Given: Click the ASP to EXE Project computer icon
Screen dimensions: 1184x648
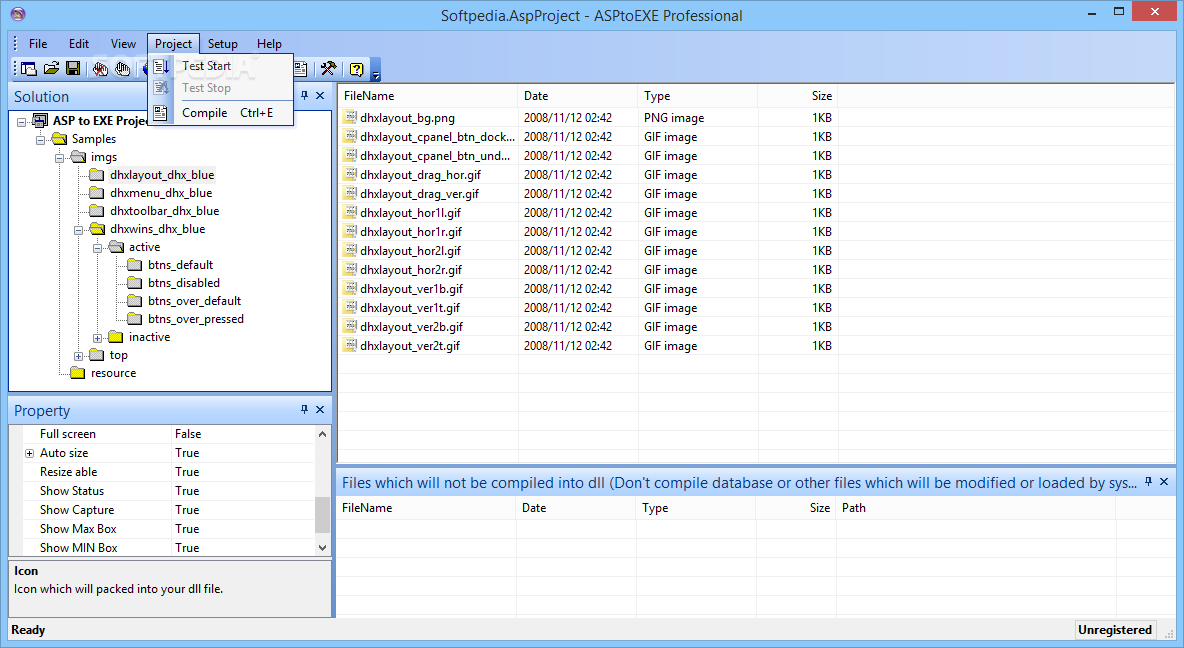Looking at the screenshot, I should pyautogui.click(x=40, y=120).
